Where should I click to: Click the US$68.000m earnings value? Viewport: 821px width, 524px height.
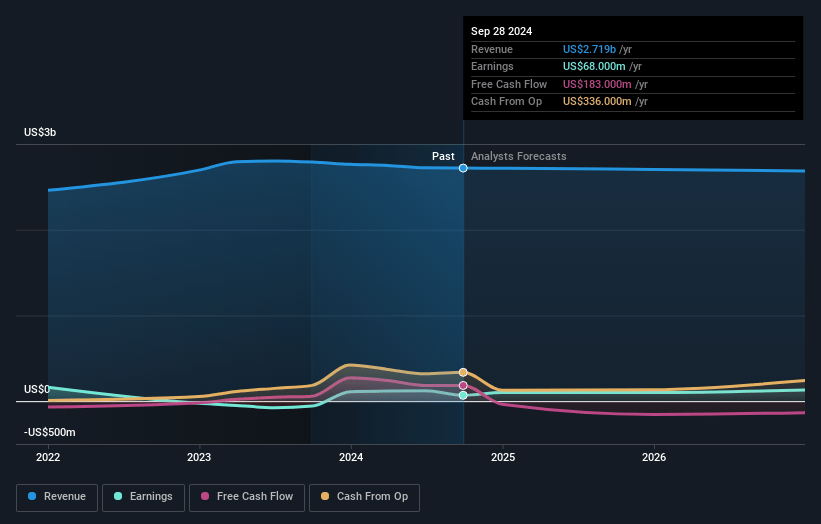(x=594, y=66)
